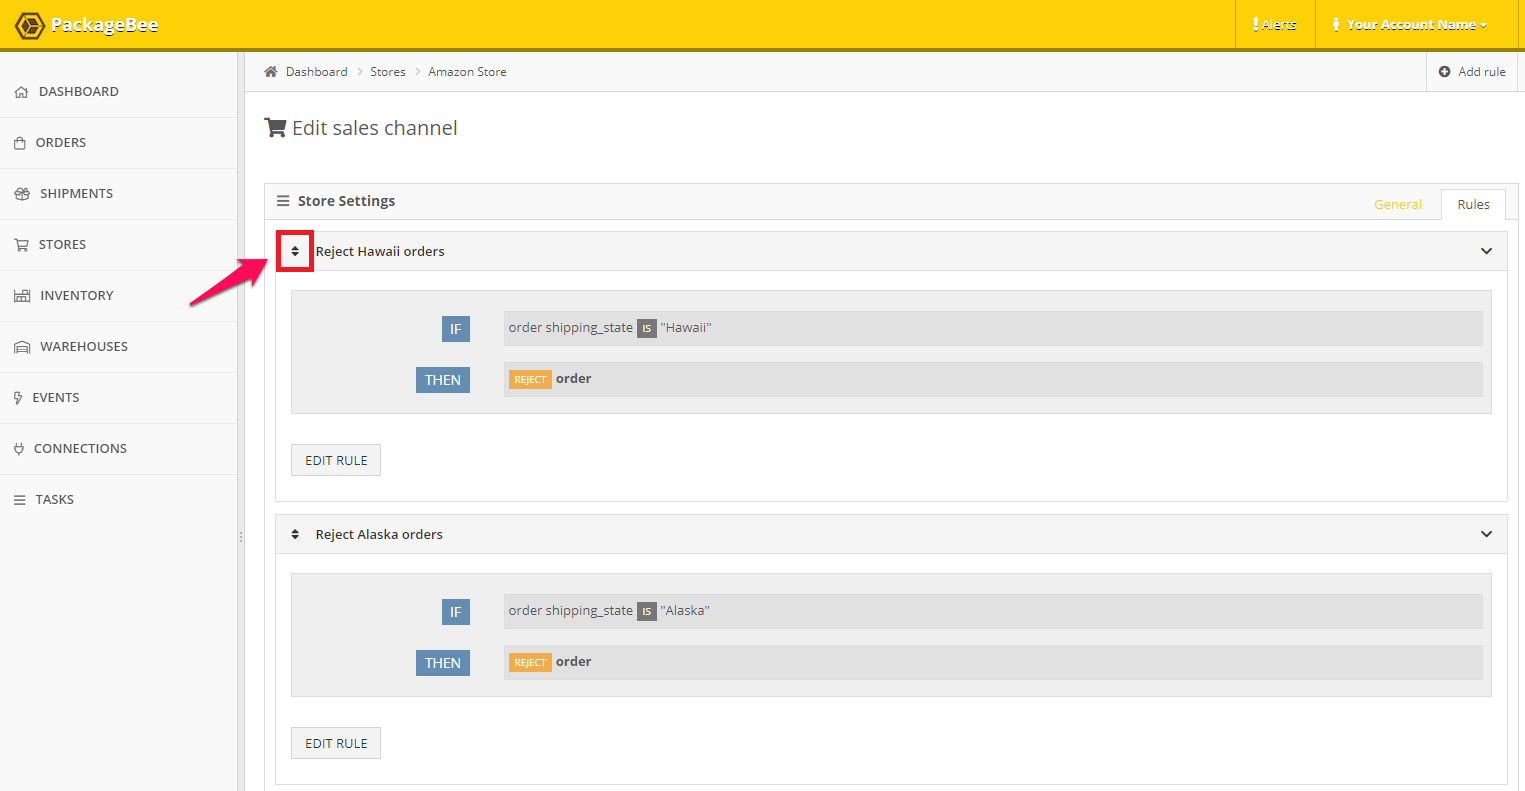
Task: Open the TASKS sidebar menu item
Action: click(x=119, y=500)
